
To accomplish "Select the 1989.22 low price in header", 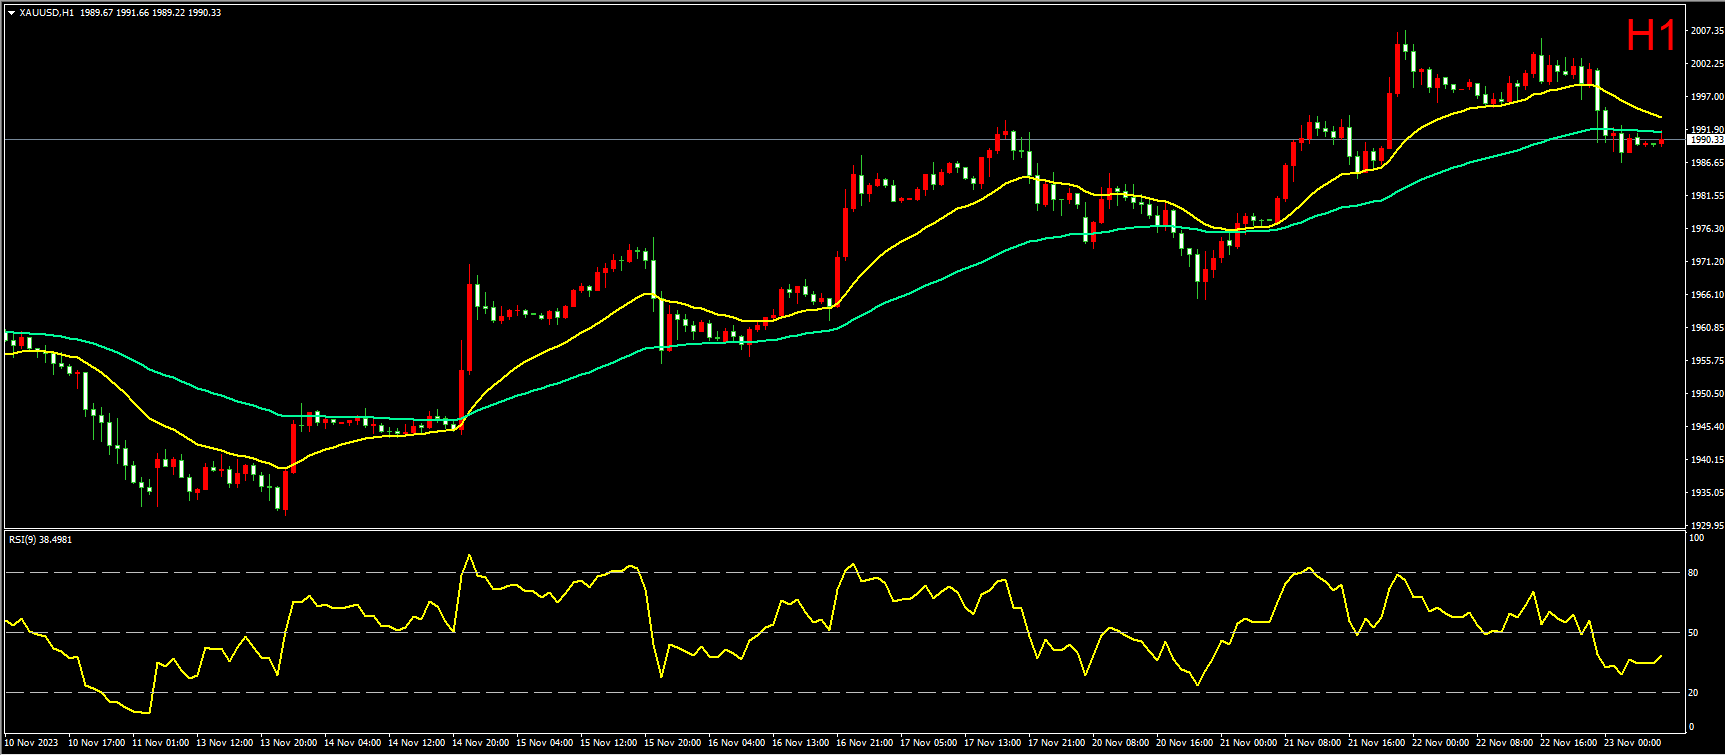I will pyautogui.click(x=168, y=13).
